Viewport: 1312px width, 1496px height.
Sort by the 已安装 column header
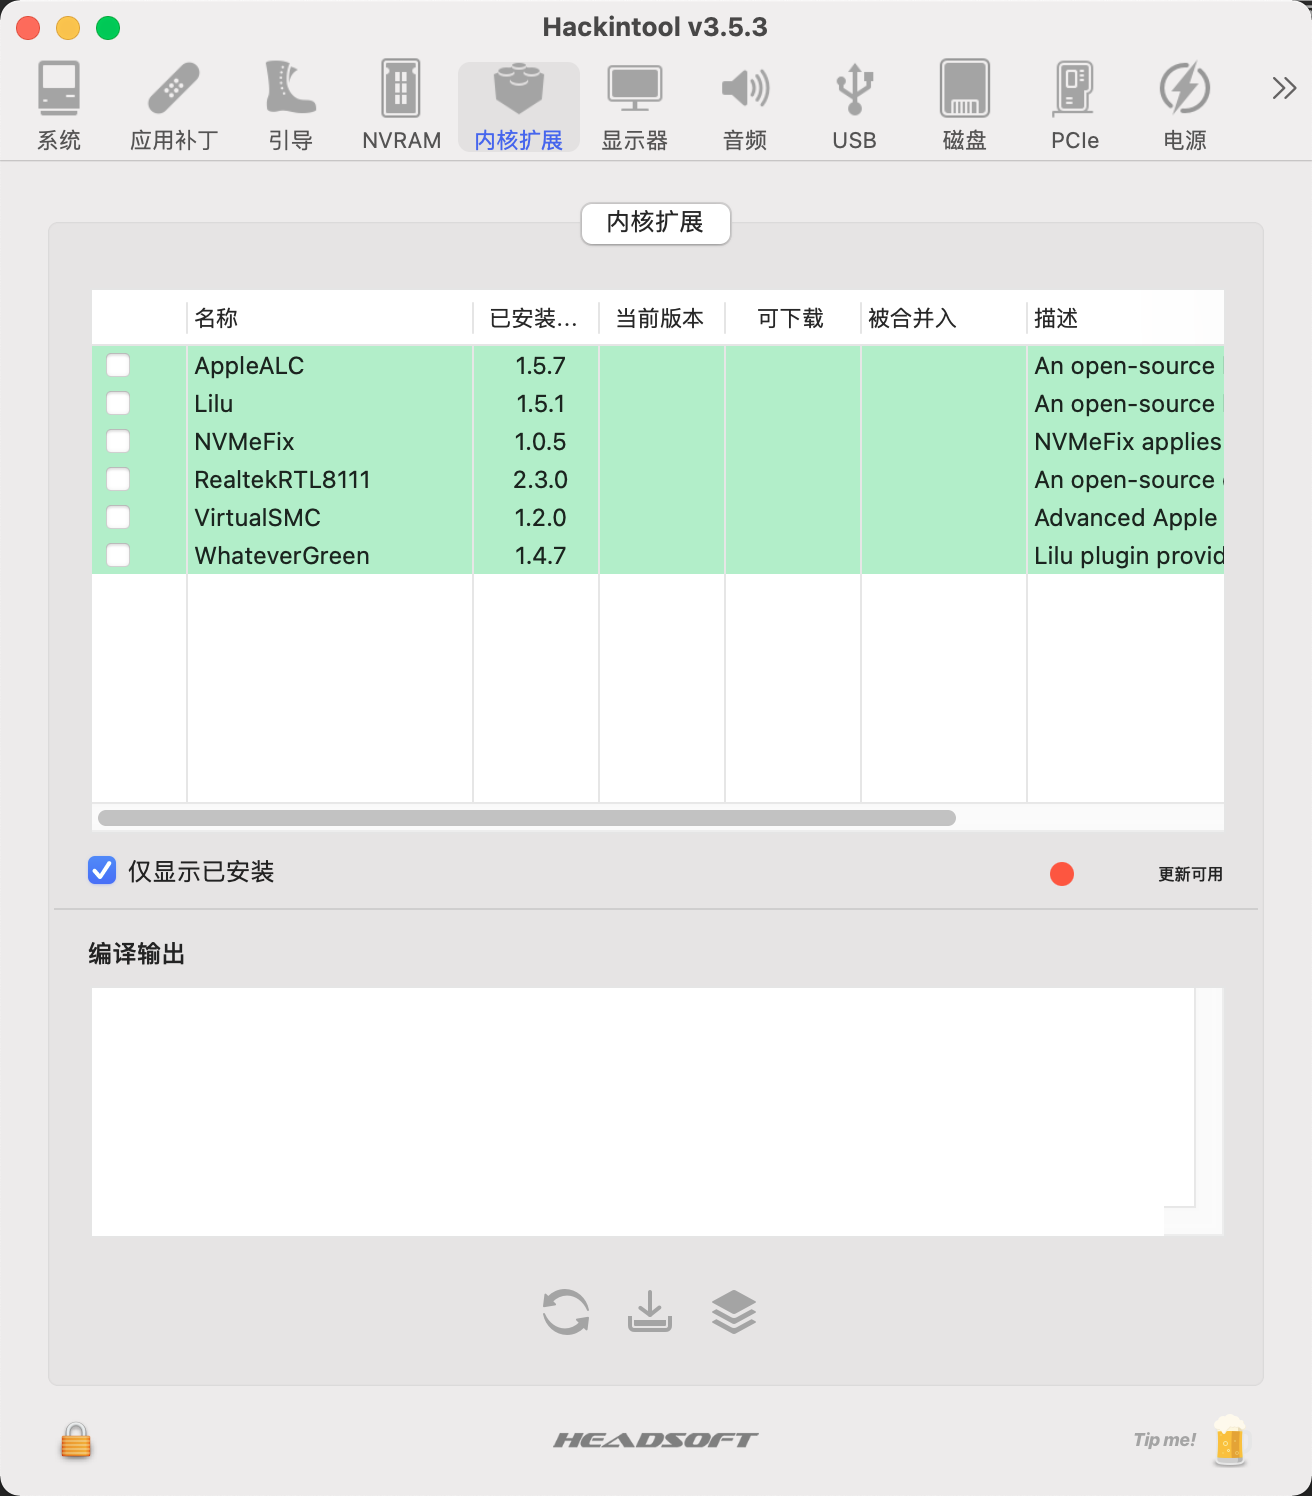point(536,318)
